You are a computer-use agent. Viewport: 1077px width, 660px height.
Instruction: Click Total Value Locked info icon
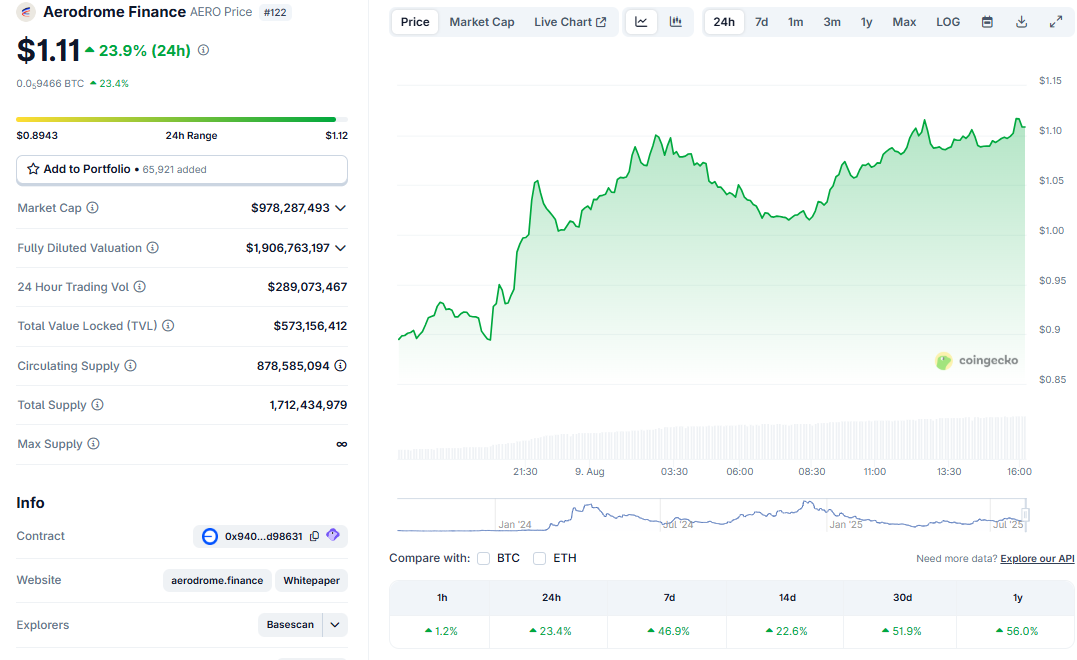[168, 326]
